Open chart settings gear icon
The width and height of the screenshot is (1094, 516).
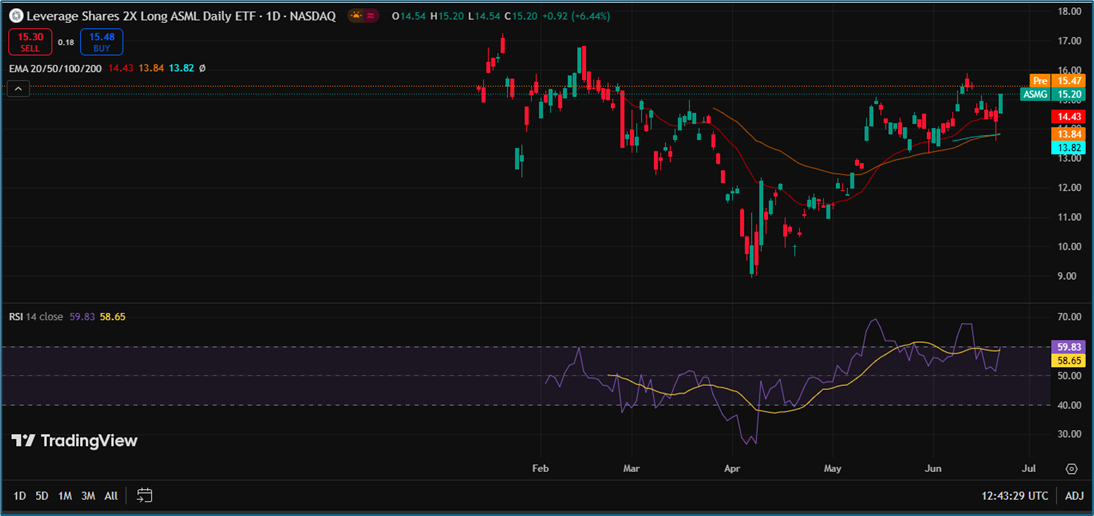[x=1071, y=469]
